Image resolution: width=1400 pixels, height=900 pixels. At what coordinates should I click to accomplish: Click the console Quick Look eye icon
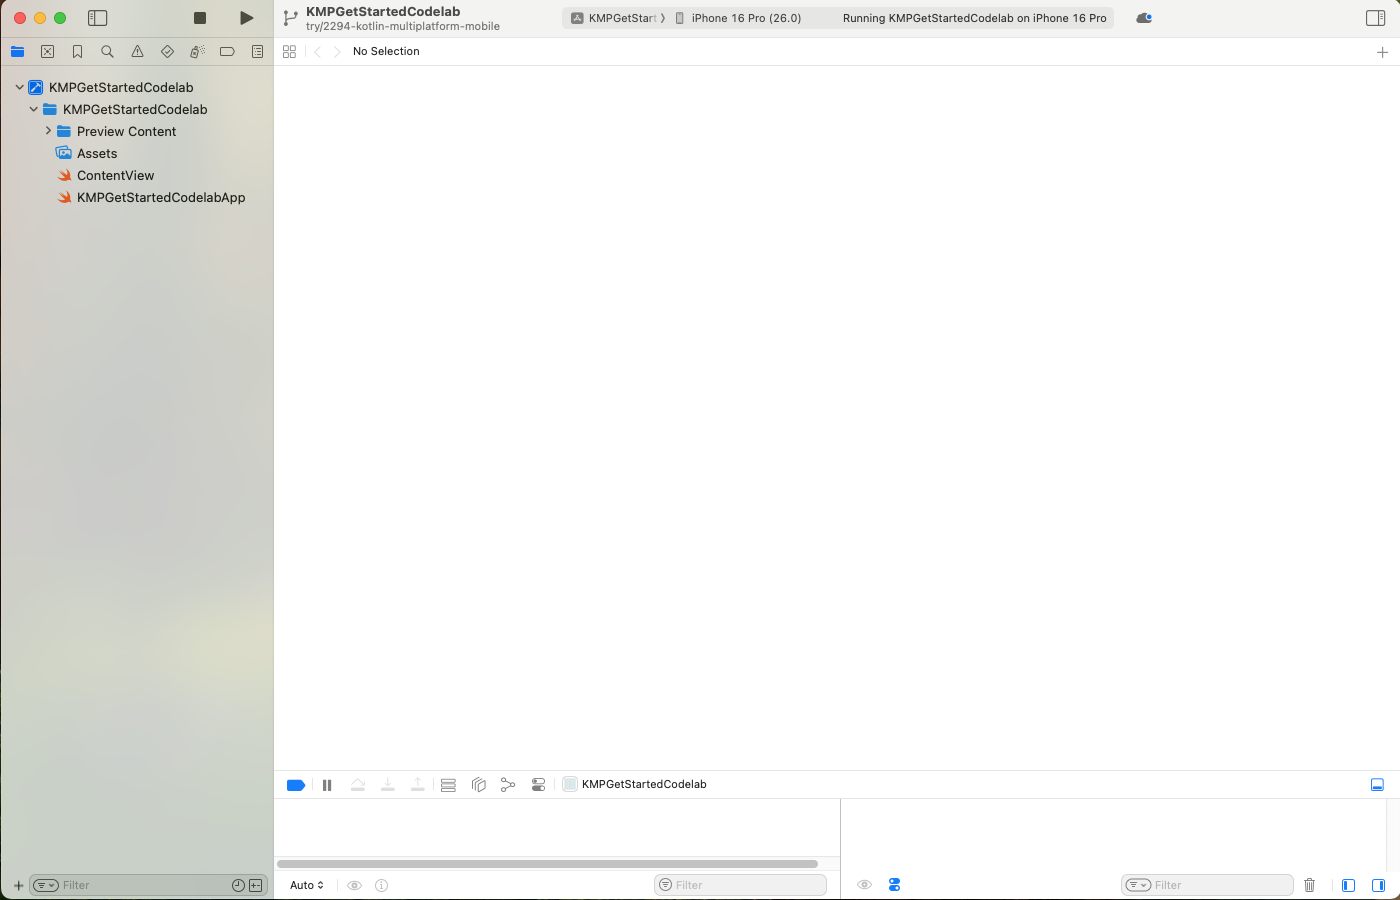point(865,885)
